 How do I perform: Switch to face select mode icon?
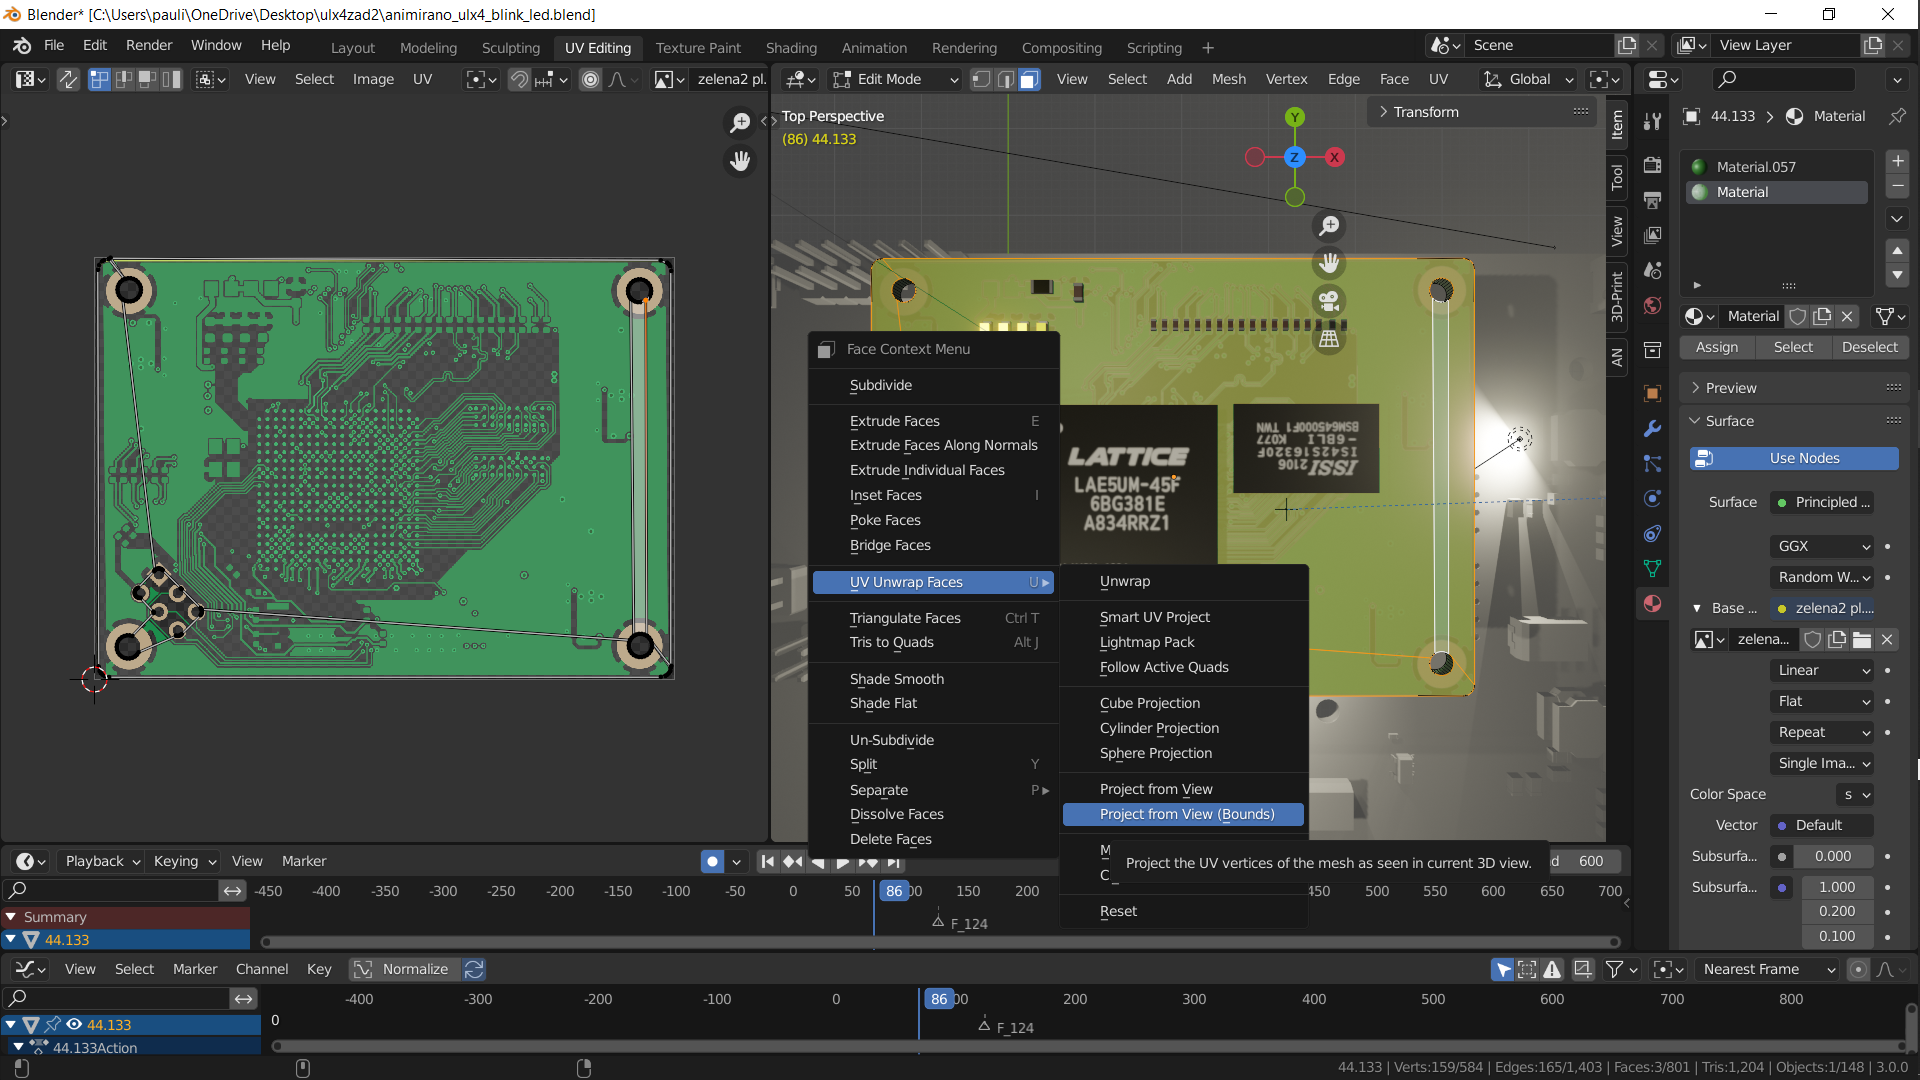1030,80
